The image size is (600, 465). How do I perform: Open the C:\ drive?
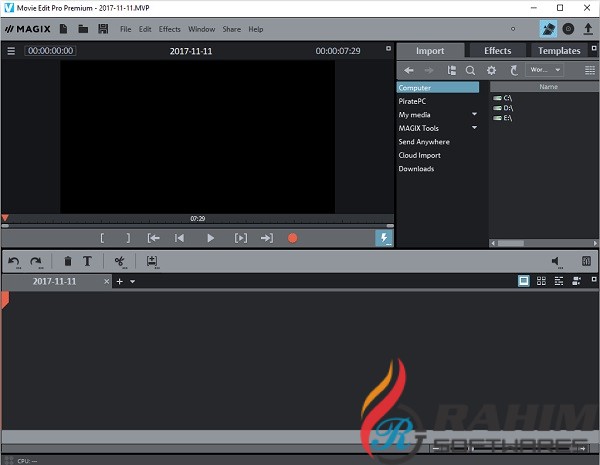[503, 98]
